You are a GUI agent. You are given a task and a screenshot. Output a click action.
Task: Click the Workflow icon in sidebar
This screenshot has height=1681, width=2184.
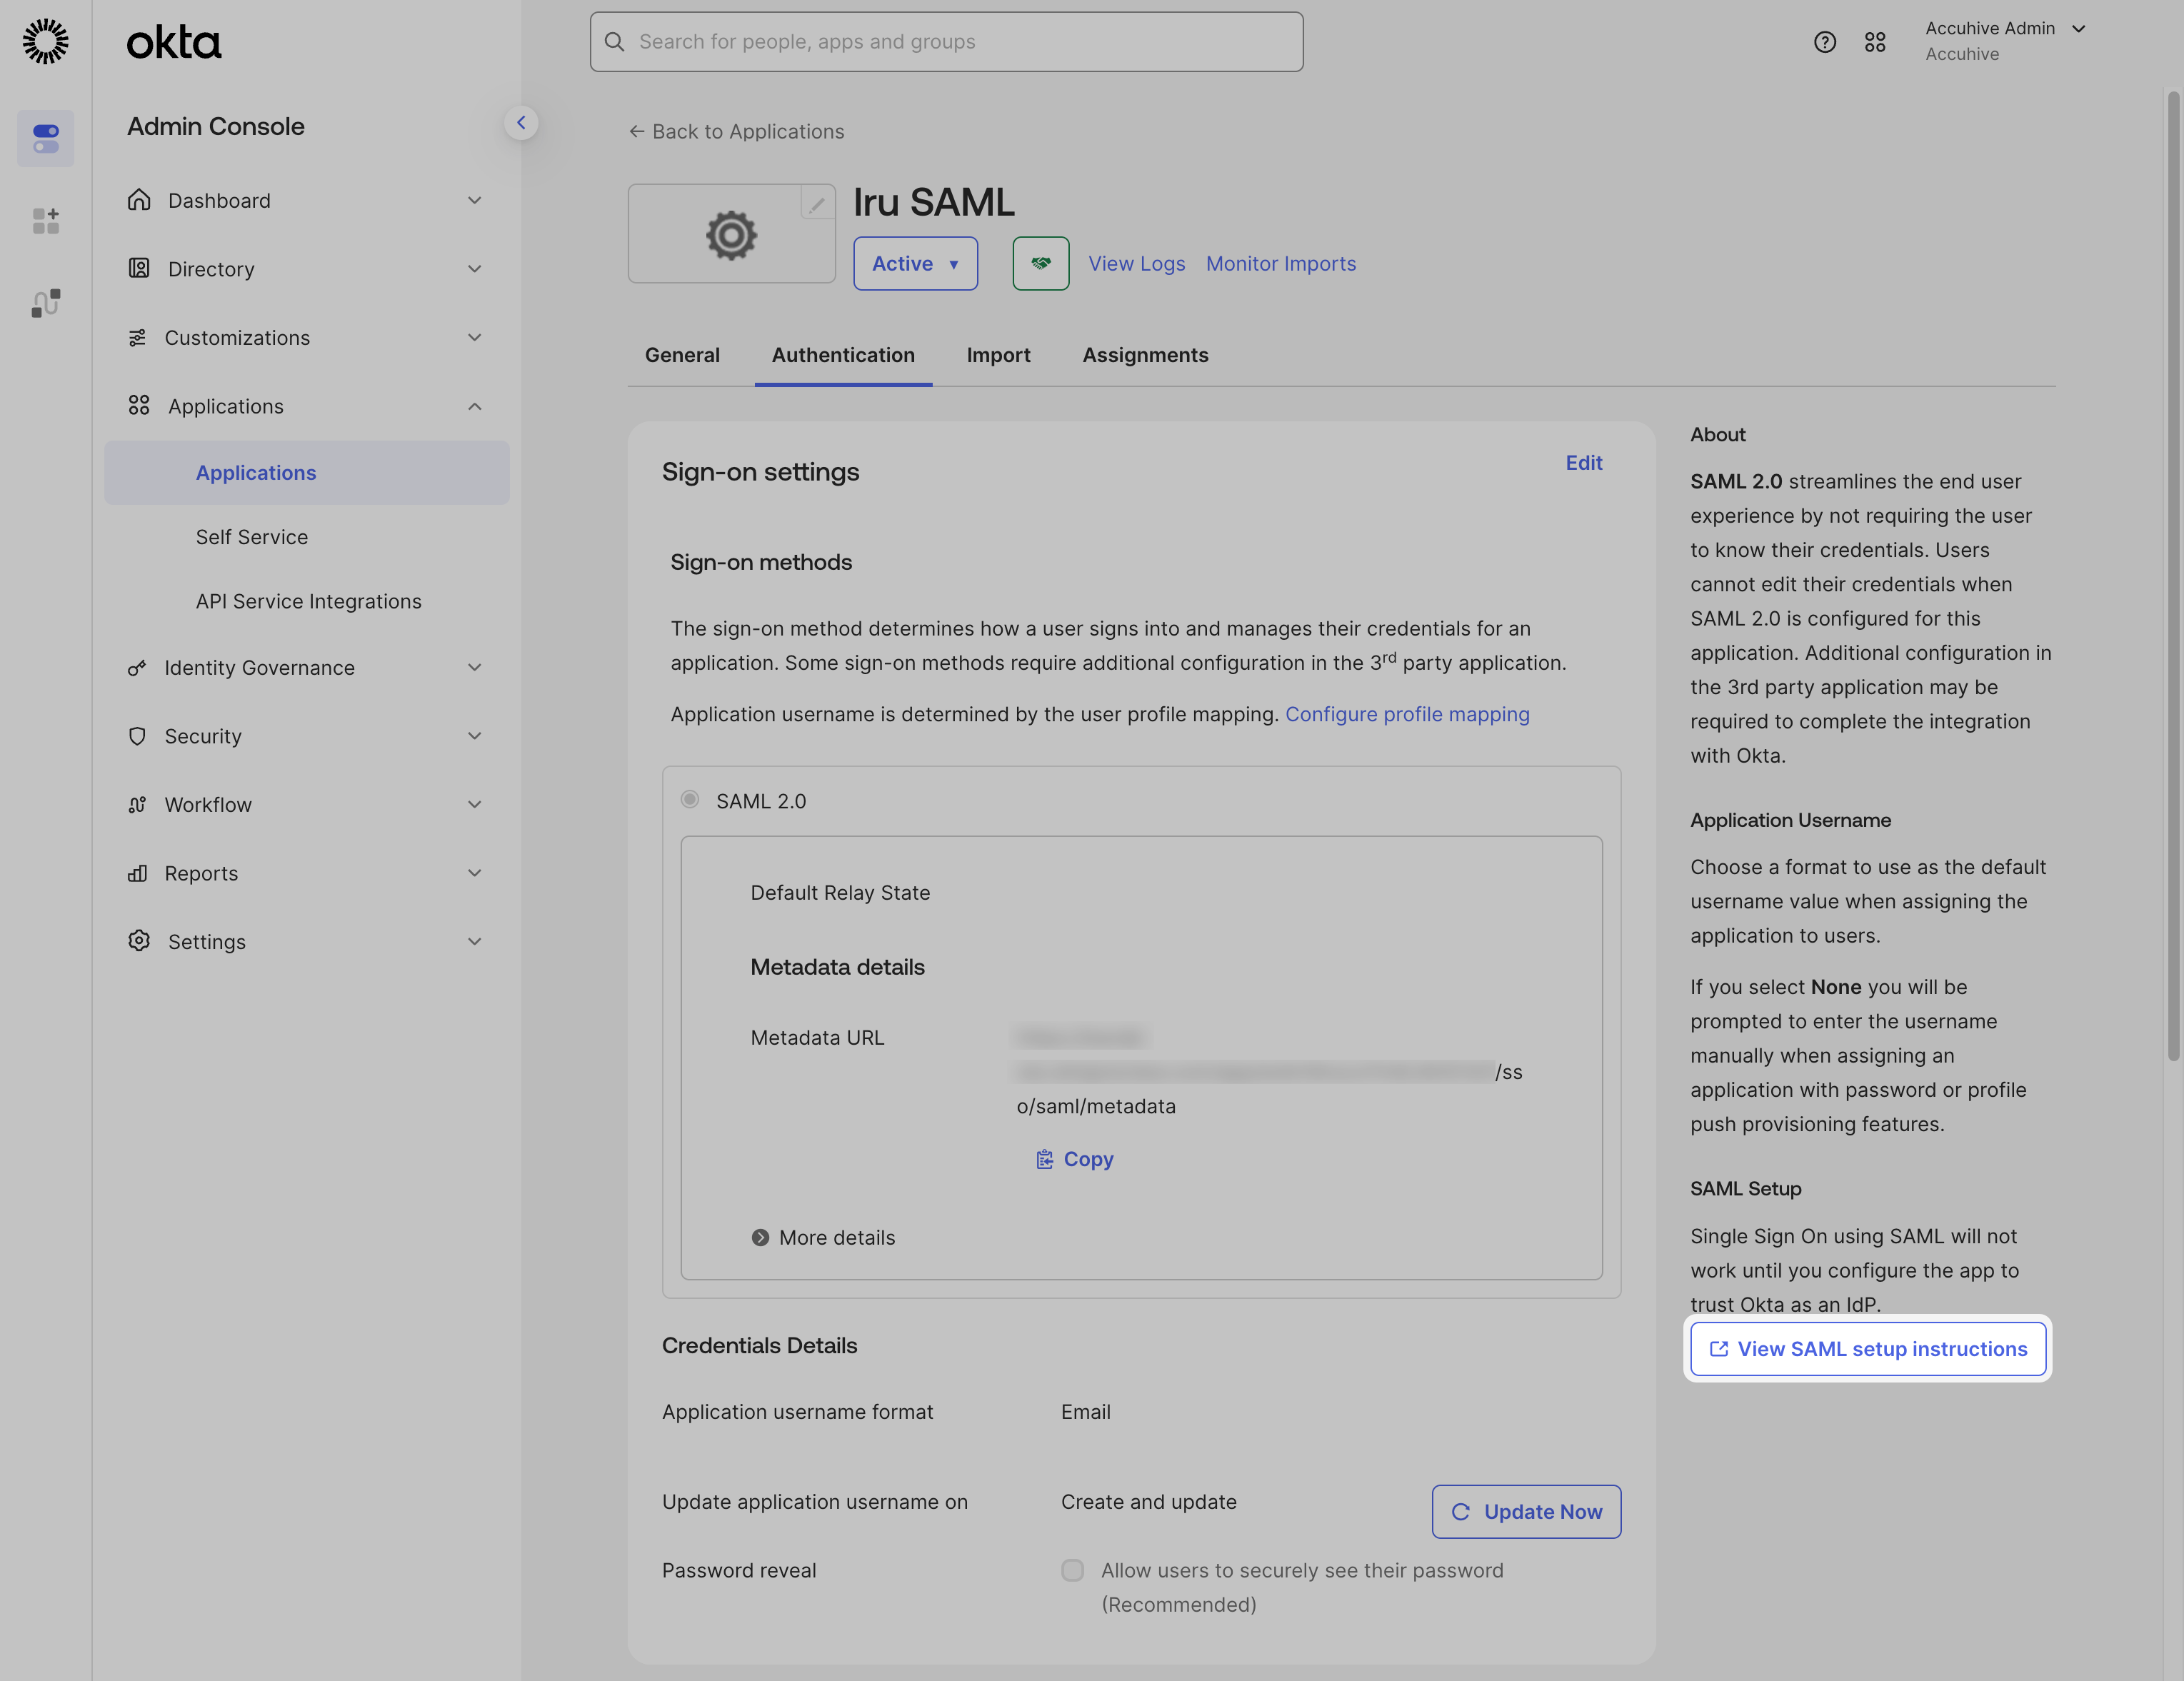coord(137,804)
